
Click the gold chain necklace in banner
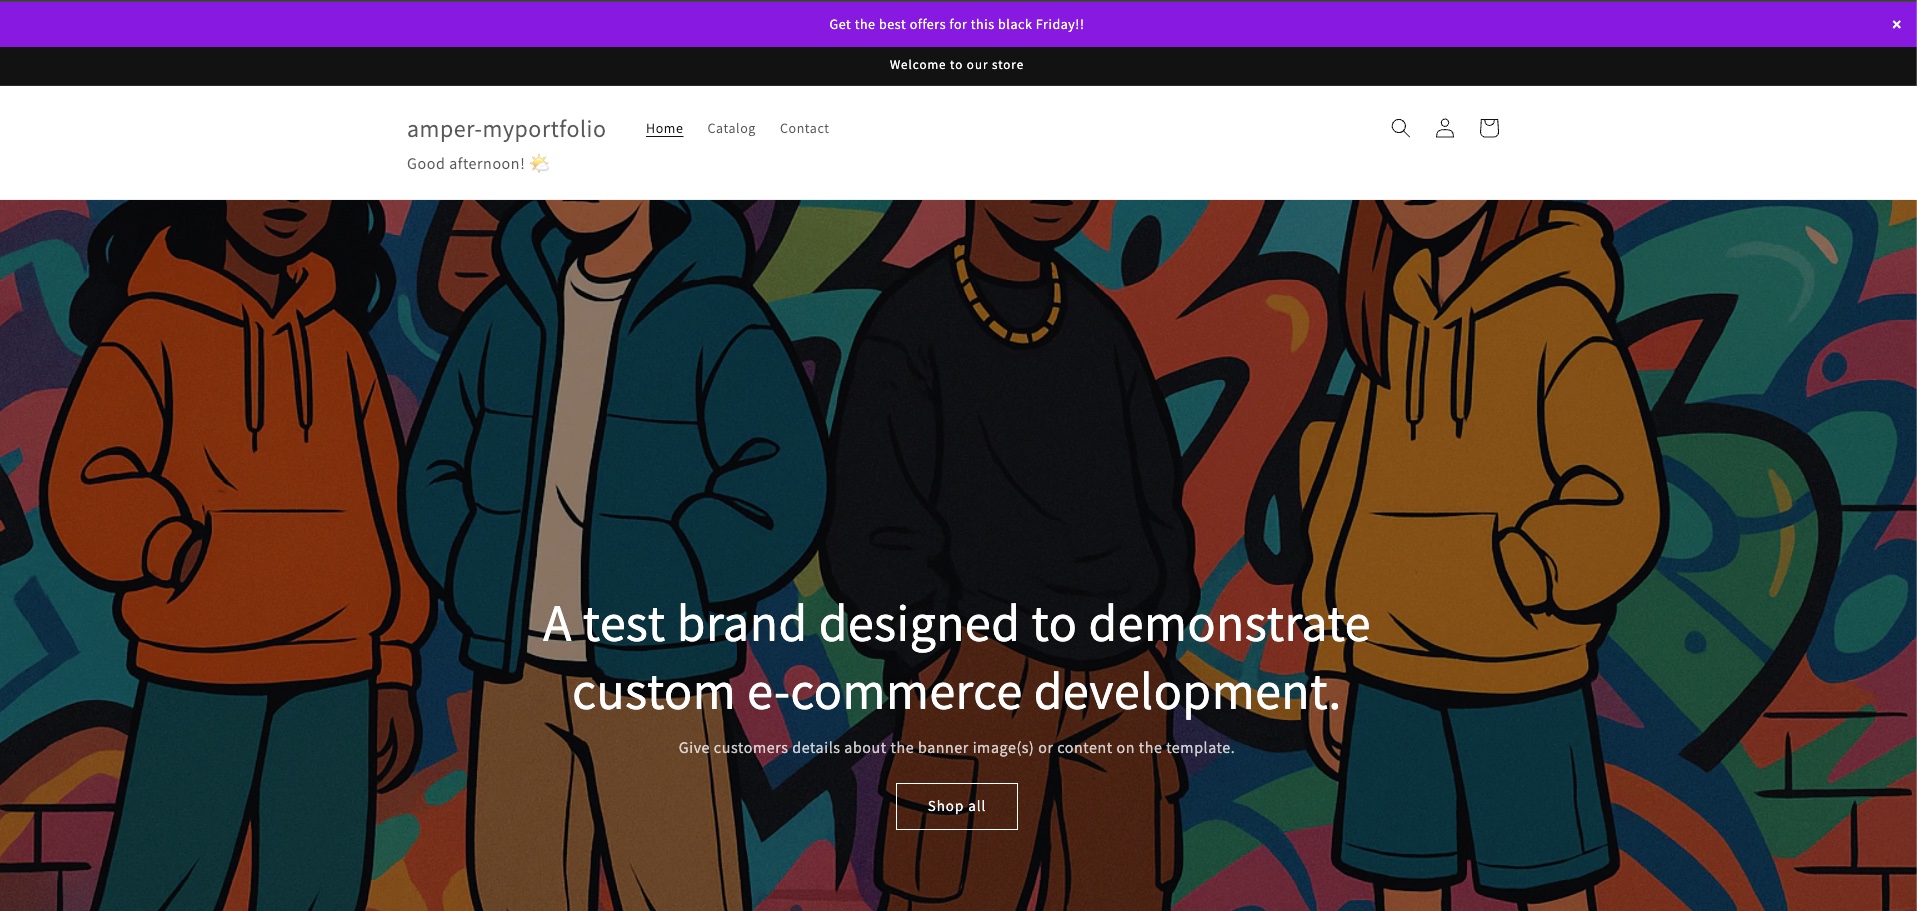pos(1005,300)
